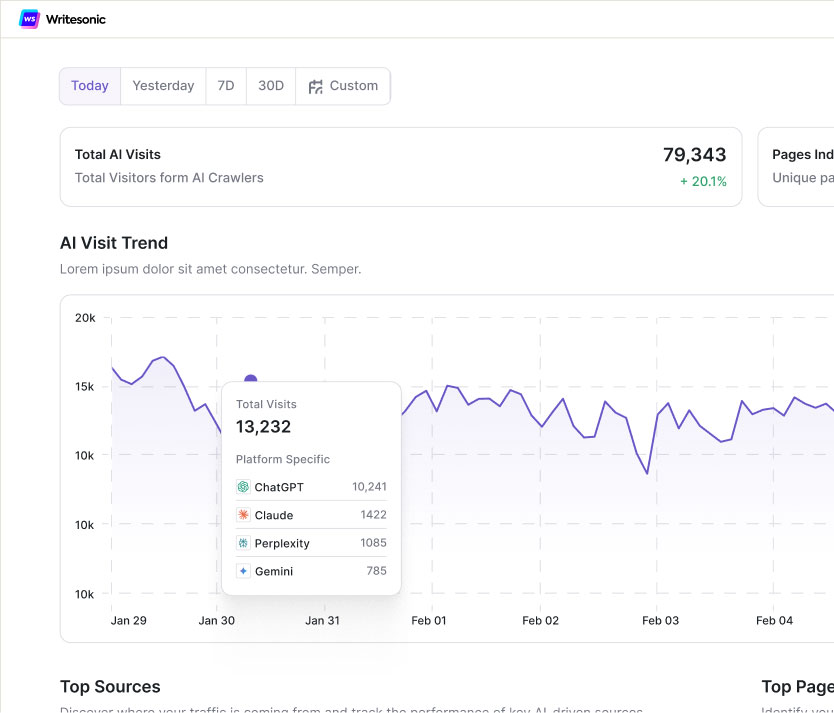The height and width of the screenshot is (713, 834).
Task: Click the ChatGPT icon in tooltip
Action: tap(243, 486)
